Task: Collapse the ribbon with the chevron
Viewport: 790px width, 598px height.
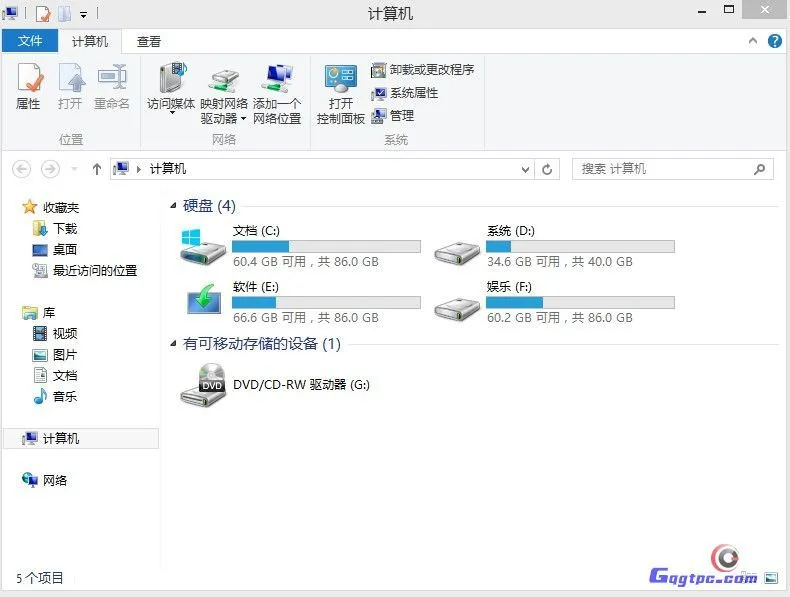Action: (x=753, y=41)
